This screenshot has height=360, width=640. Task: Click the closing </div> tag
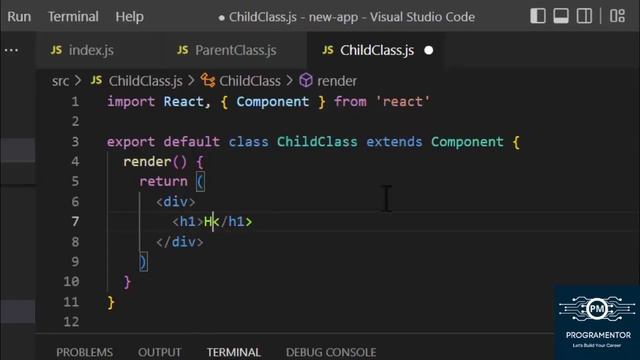pyautogui.click(x=180, y=242)
